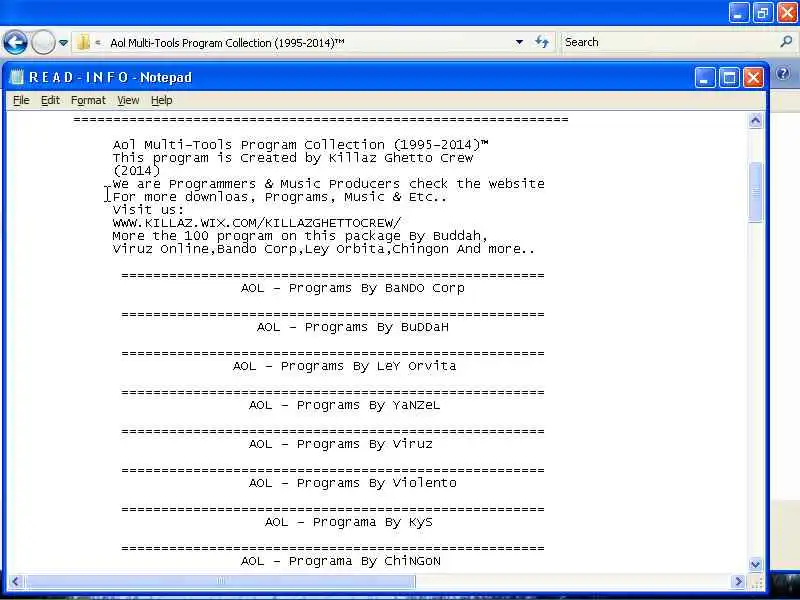The height and width of the screenshot is (600, 800).
Task: Click 'More the 100 program on this package' line
Action: 300,236
